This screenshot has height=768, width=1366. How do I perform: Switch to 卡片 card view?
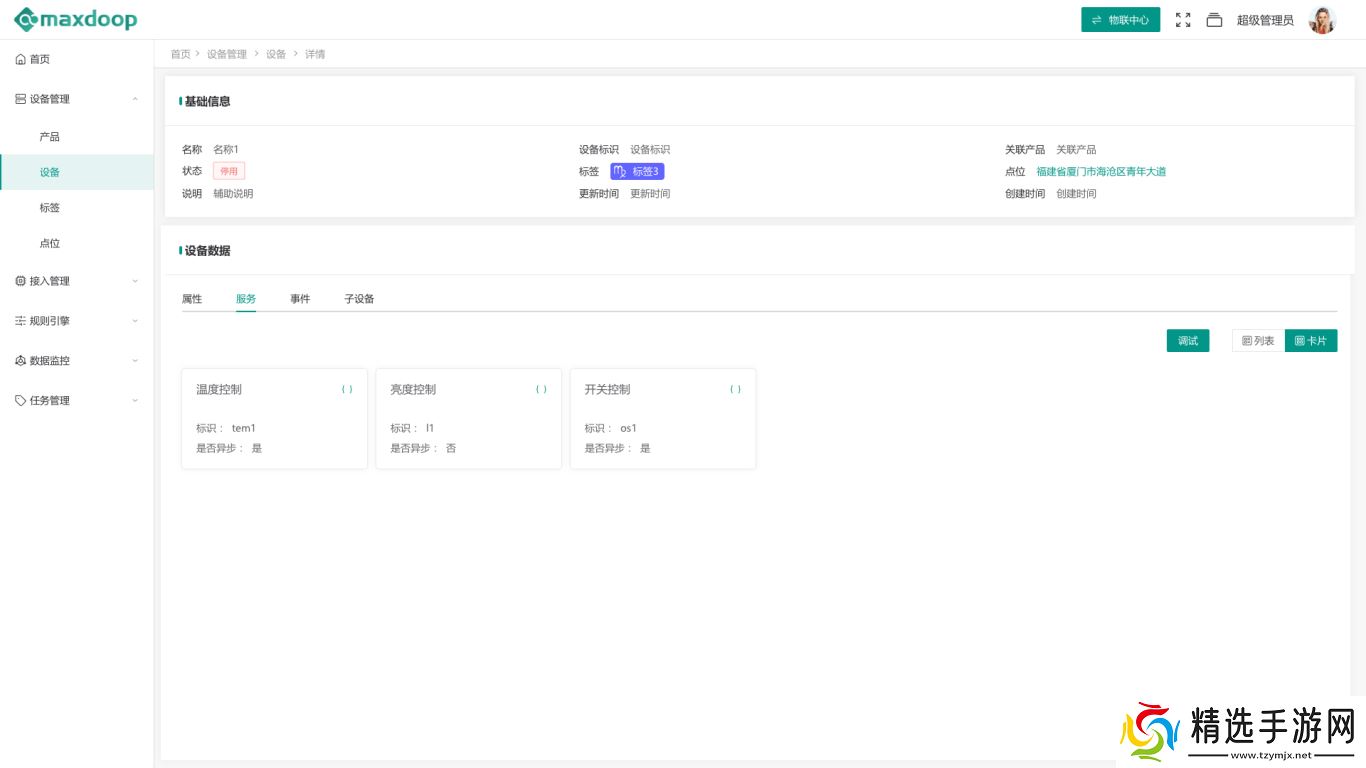tap(1310, 341)
